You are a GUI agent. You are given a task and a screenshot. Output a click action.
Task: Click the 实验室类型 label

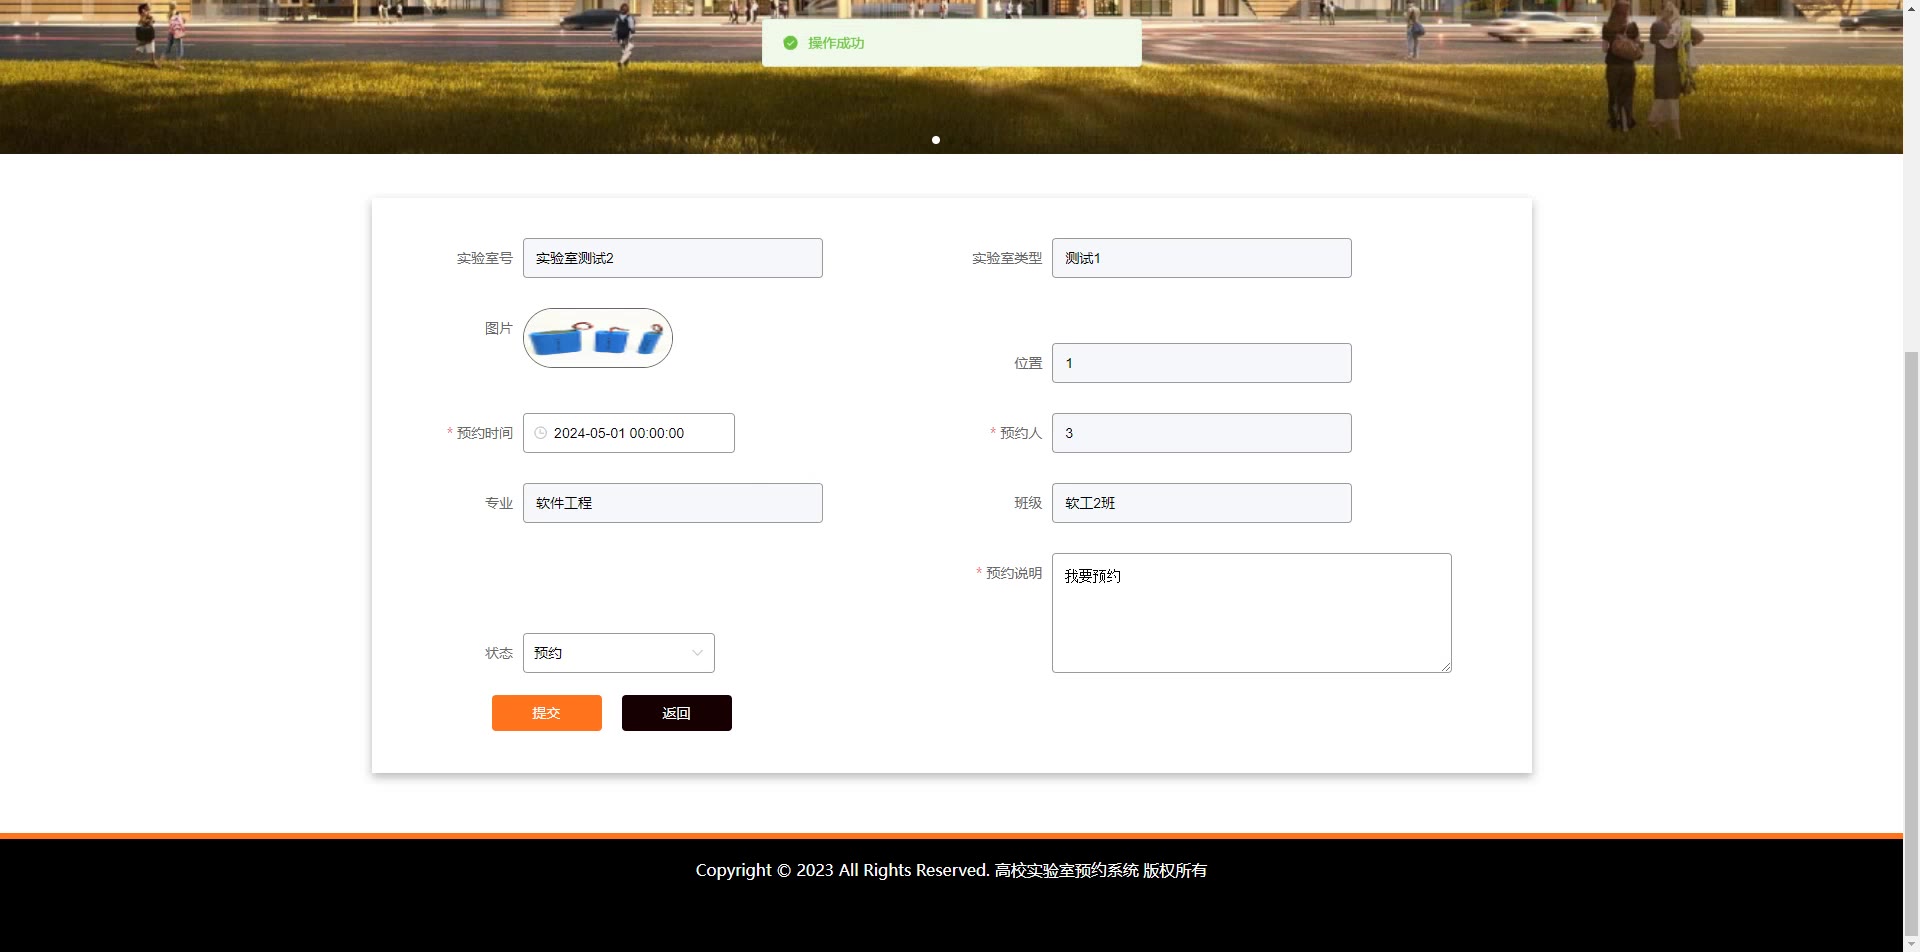(x=1006, y=258)
